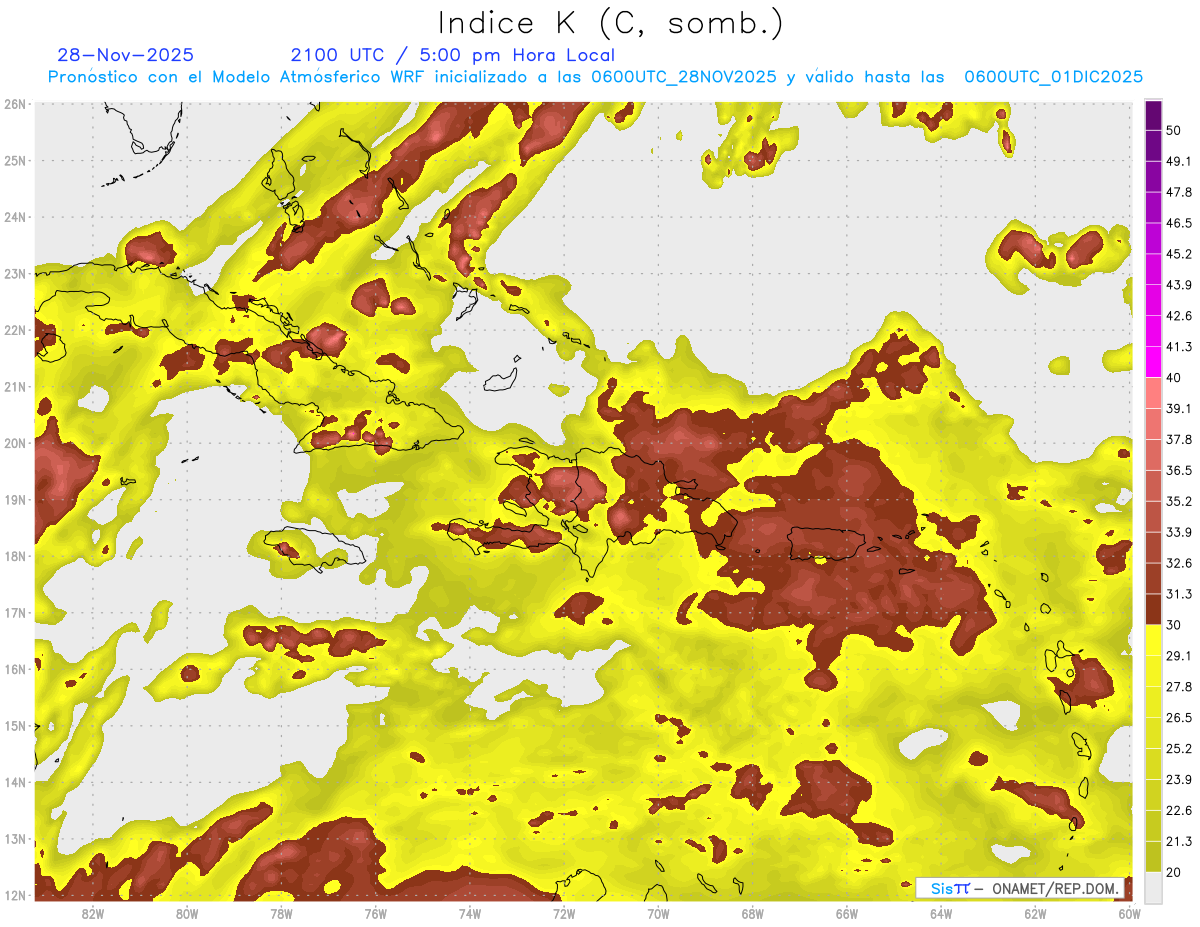This screenshot has height=927, width=1200.
Task: Select the '74W' longitude label
Action: tap(470, 913)
